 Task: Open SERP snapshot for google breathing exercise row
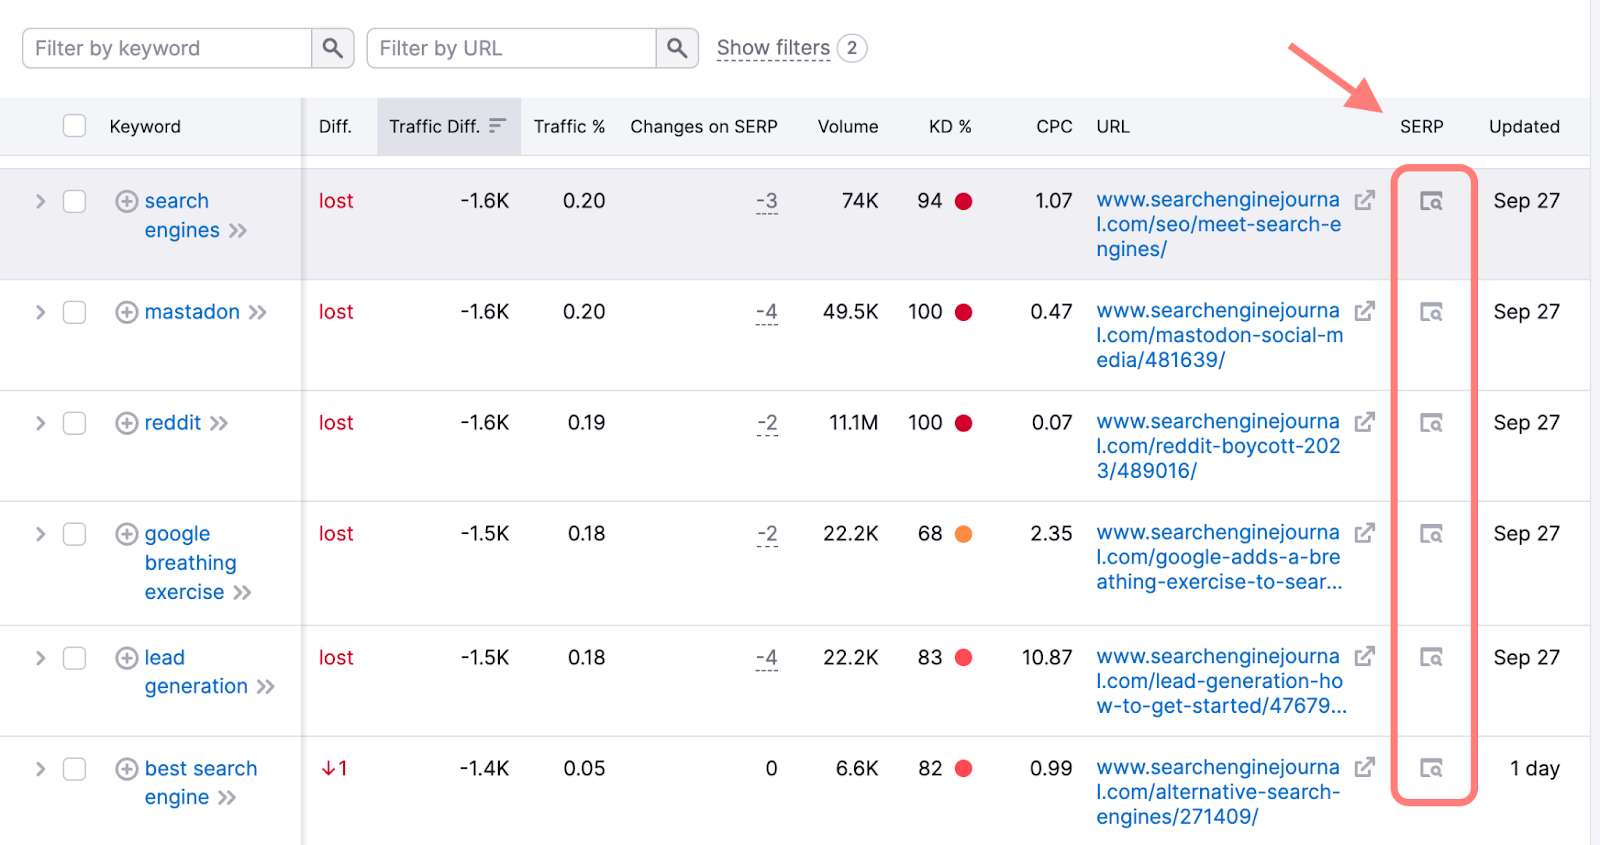[1431, 535]
